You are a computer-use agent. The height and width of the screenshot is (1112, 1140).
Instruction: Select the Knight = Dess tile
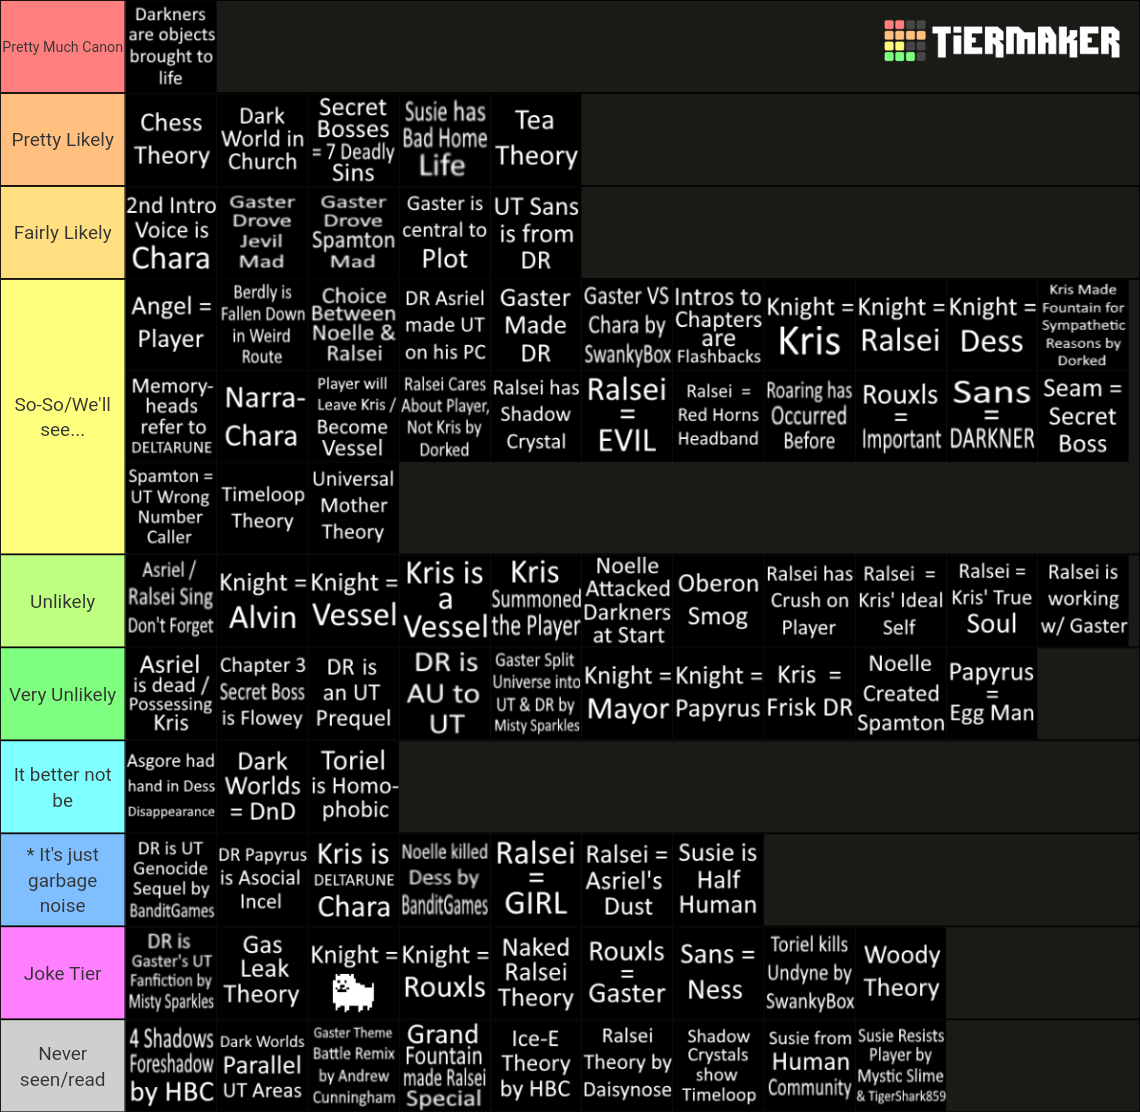(992, 324)
